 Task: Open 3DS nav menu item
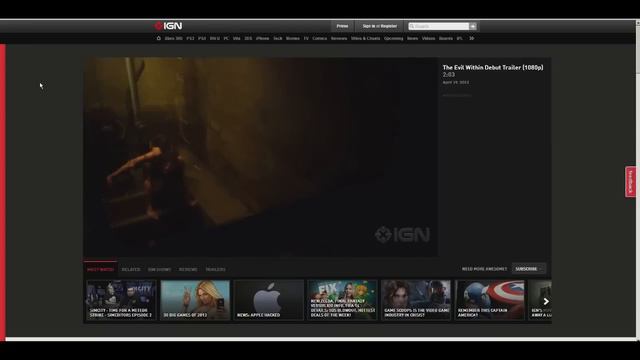tap(248, 38)
